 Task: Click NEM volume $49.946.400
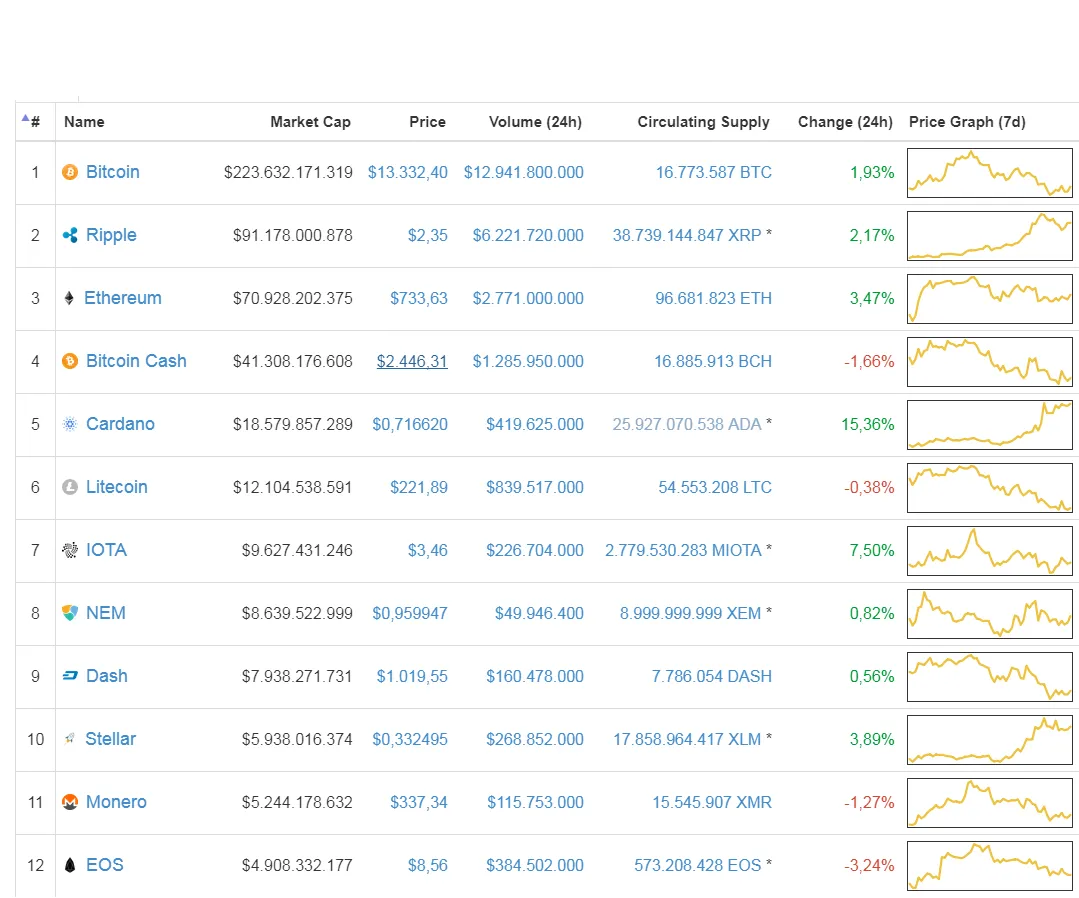click(x=540, y=613)
